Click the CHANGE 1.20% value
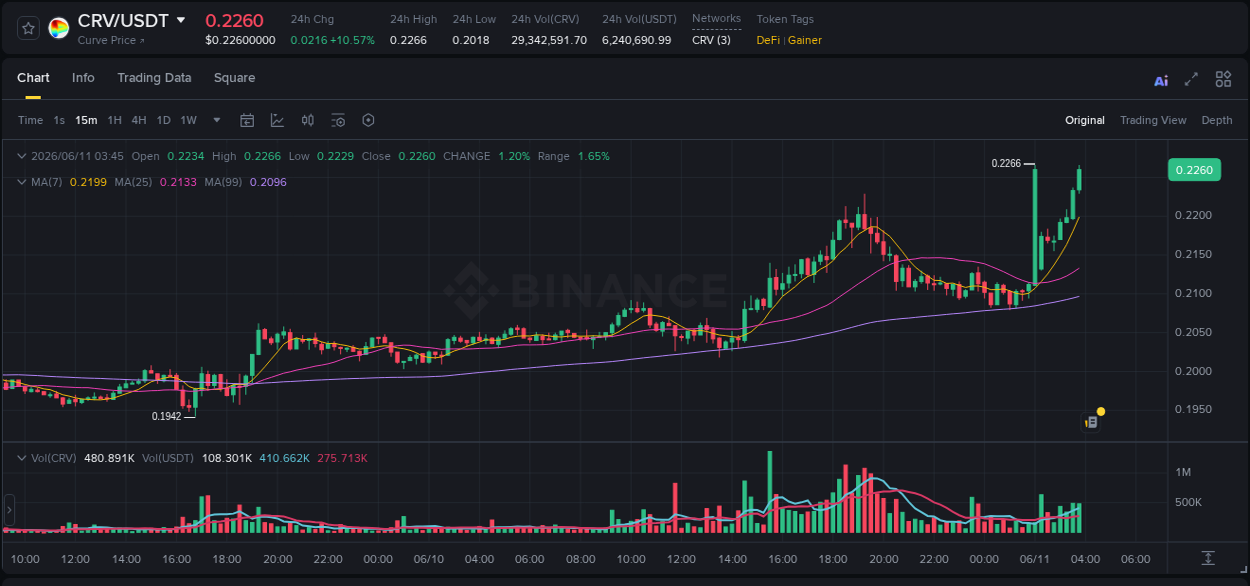This screenshot has width=1250, height=586. [x=514, y=156]
